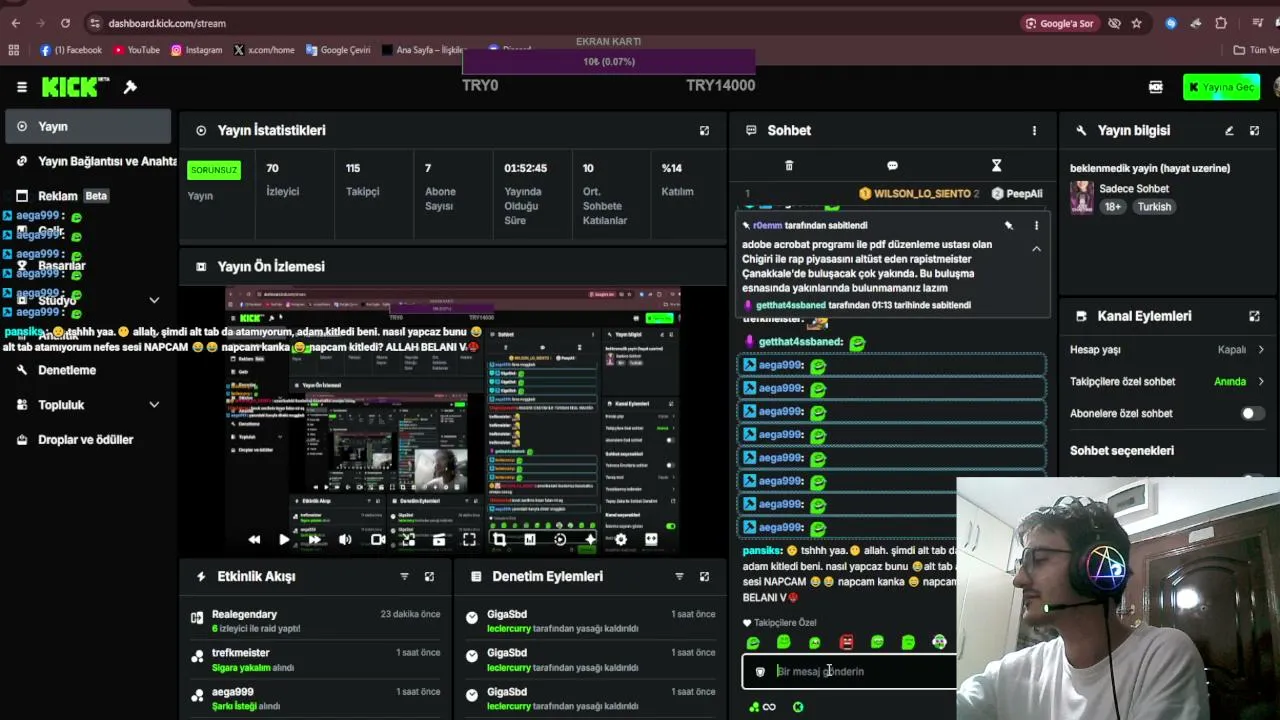Click the Yayına Geç button
The width and height of the screenshot is (1280, 720).
[1220, 87]
